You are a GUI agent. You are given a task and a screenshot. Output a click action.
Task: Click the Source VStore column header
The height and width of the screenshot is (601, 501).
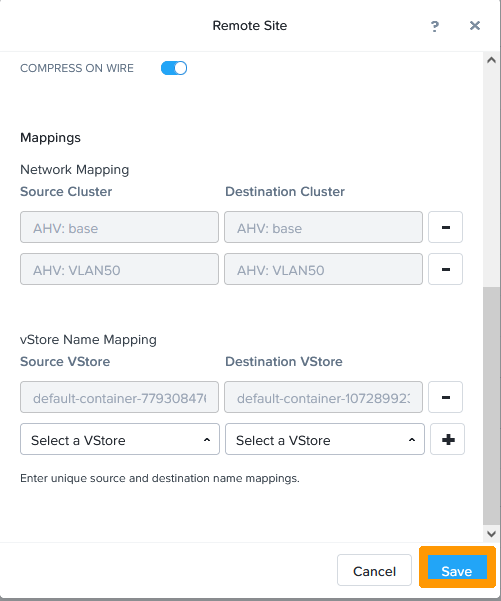pos(65,361)
